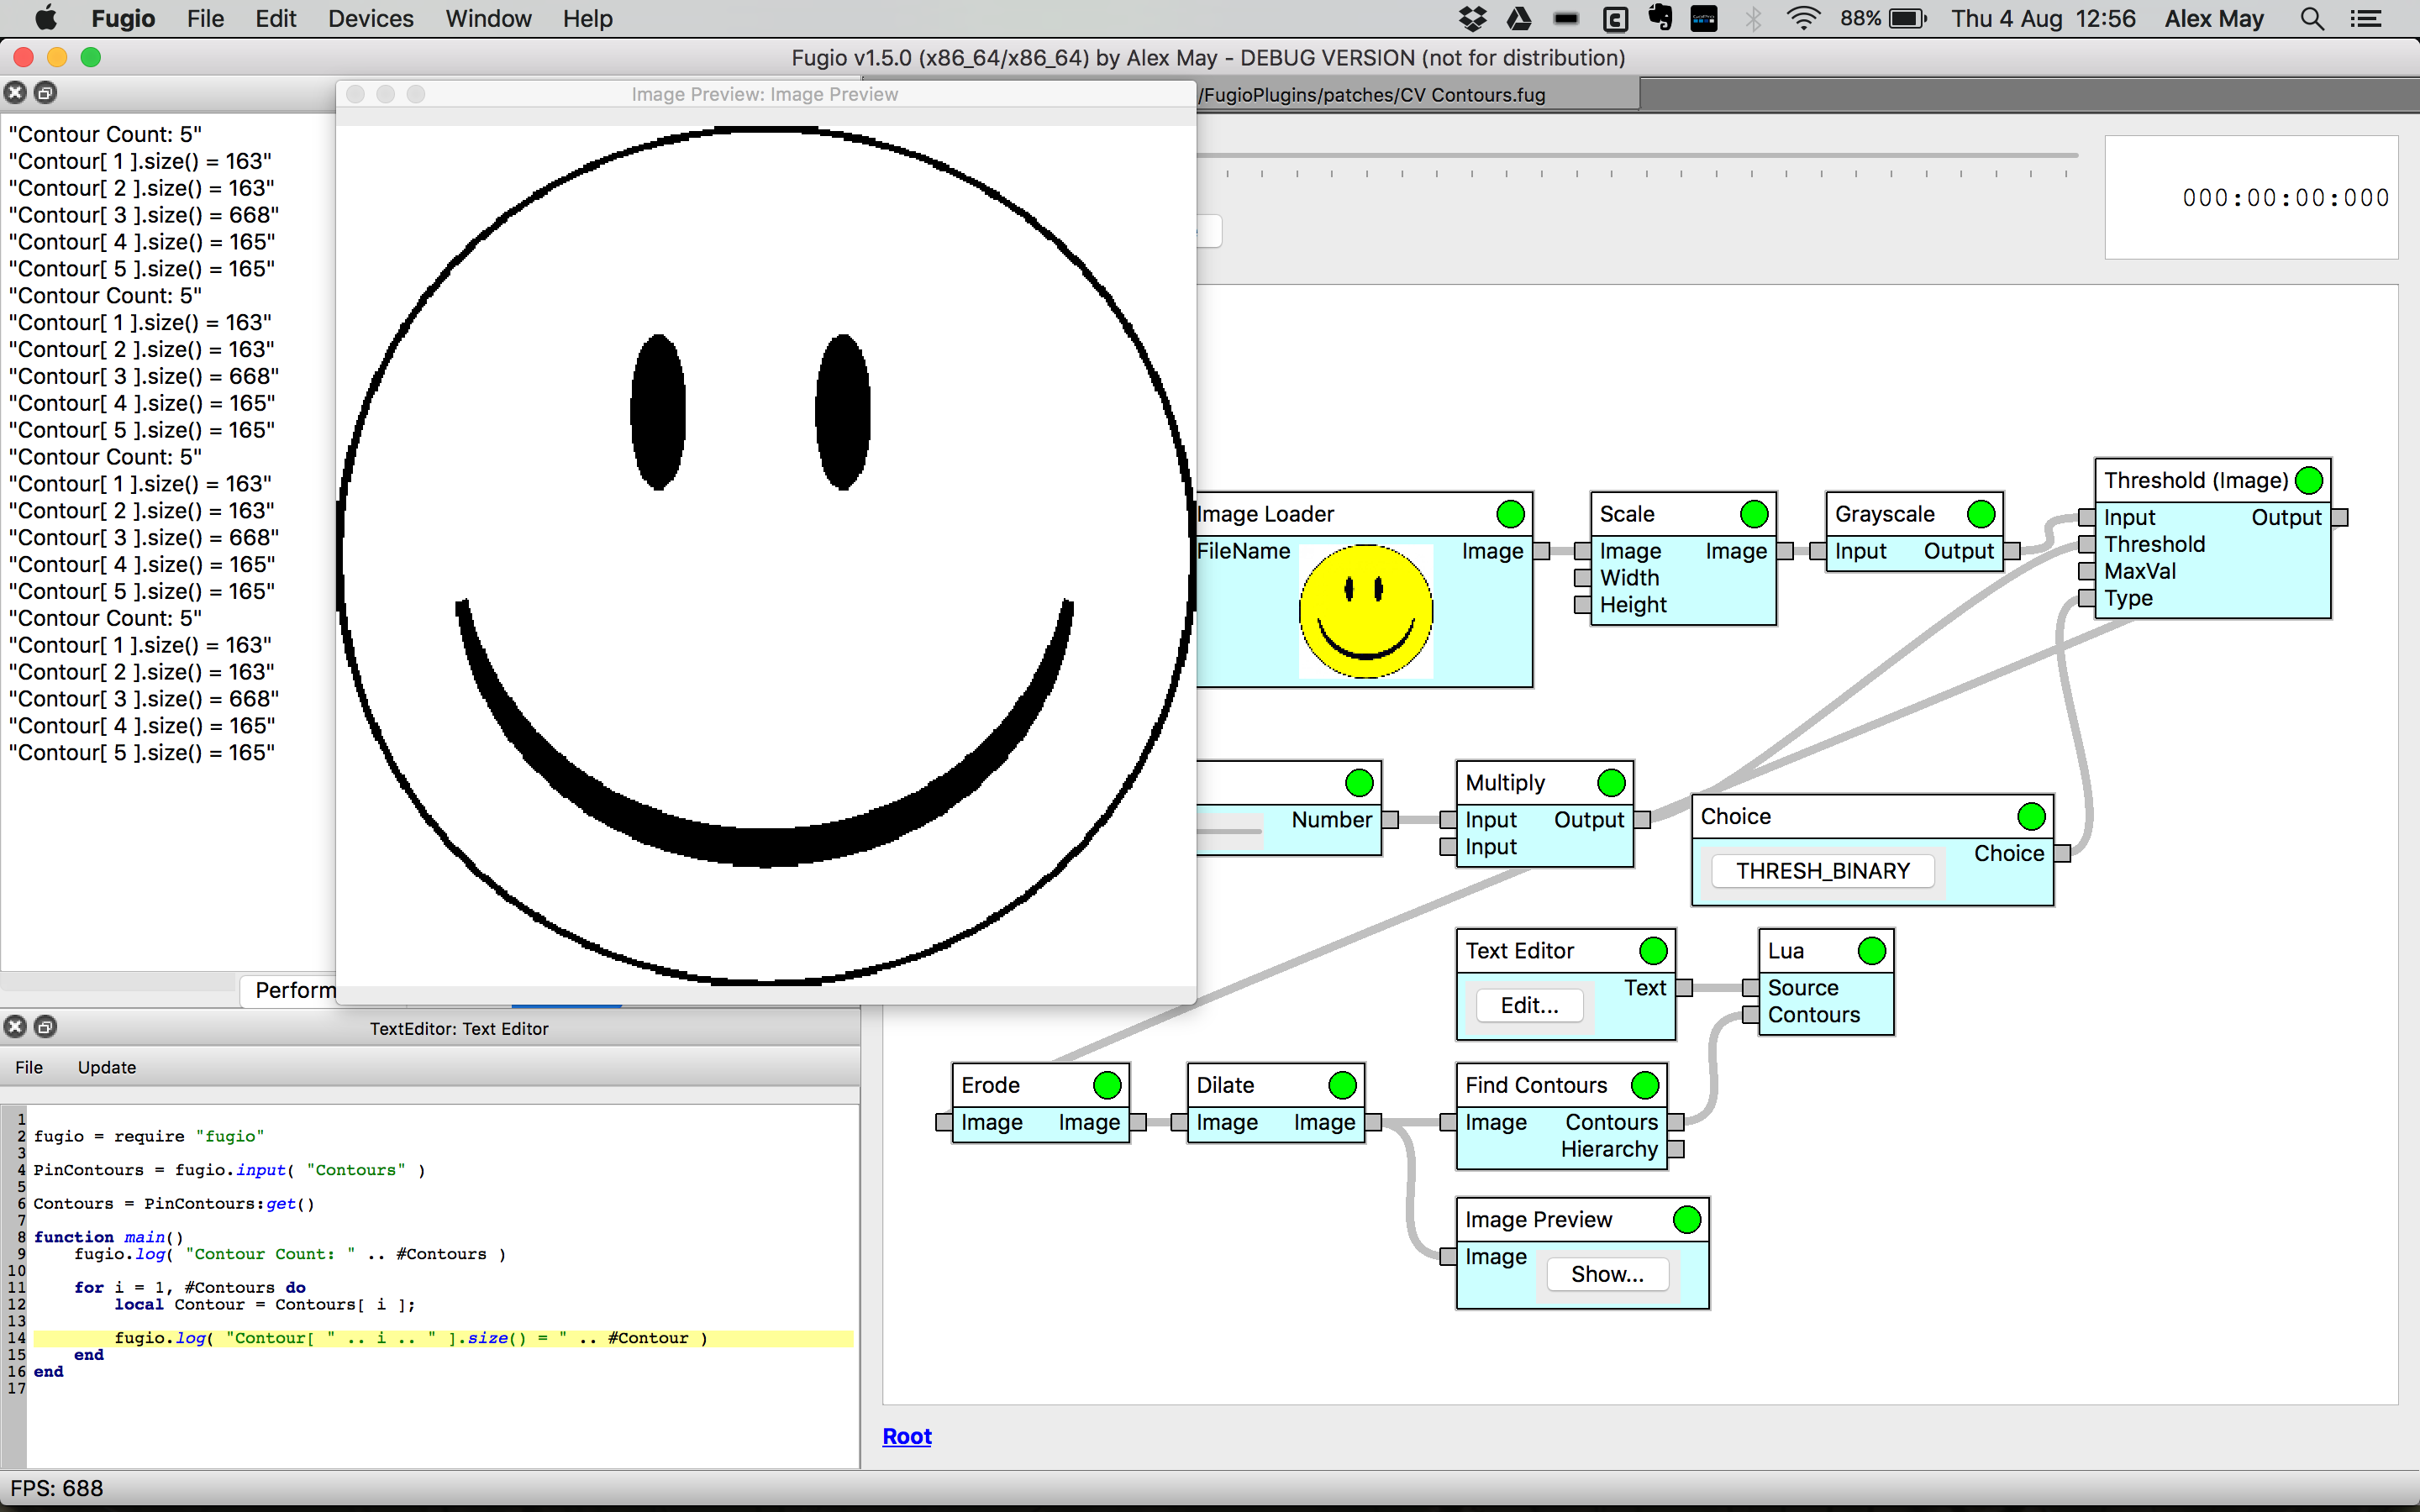Click Update in the Text Editor panel
The image size is (2420, 1512).
[107, 1067]
